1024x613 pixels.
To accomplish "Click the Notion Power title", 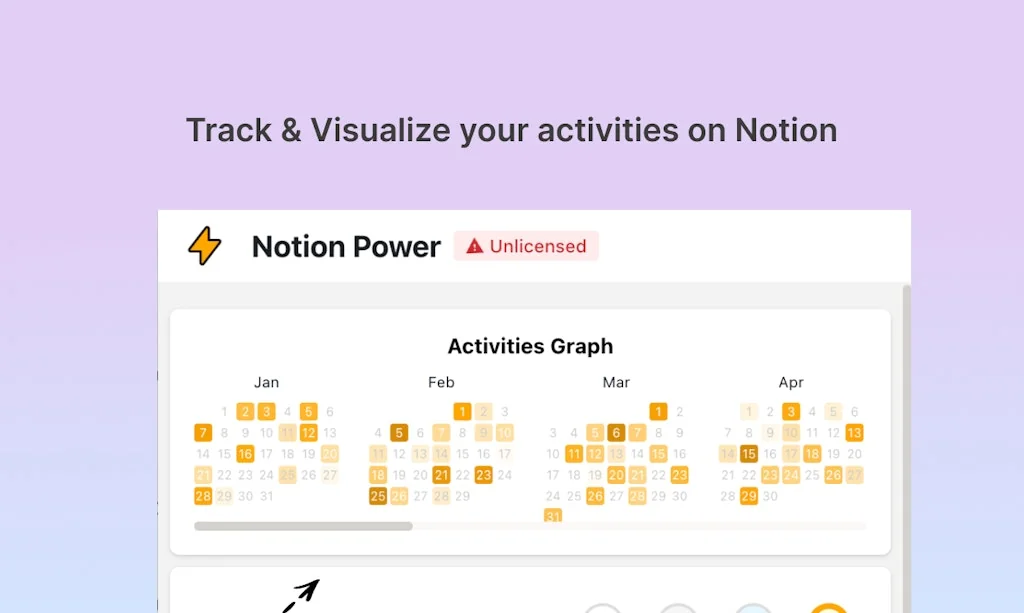I will coord(346,246).
